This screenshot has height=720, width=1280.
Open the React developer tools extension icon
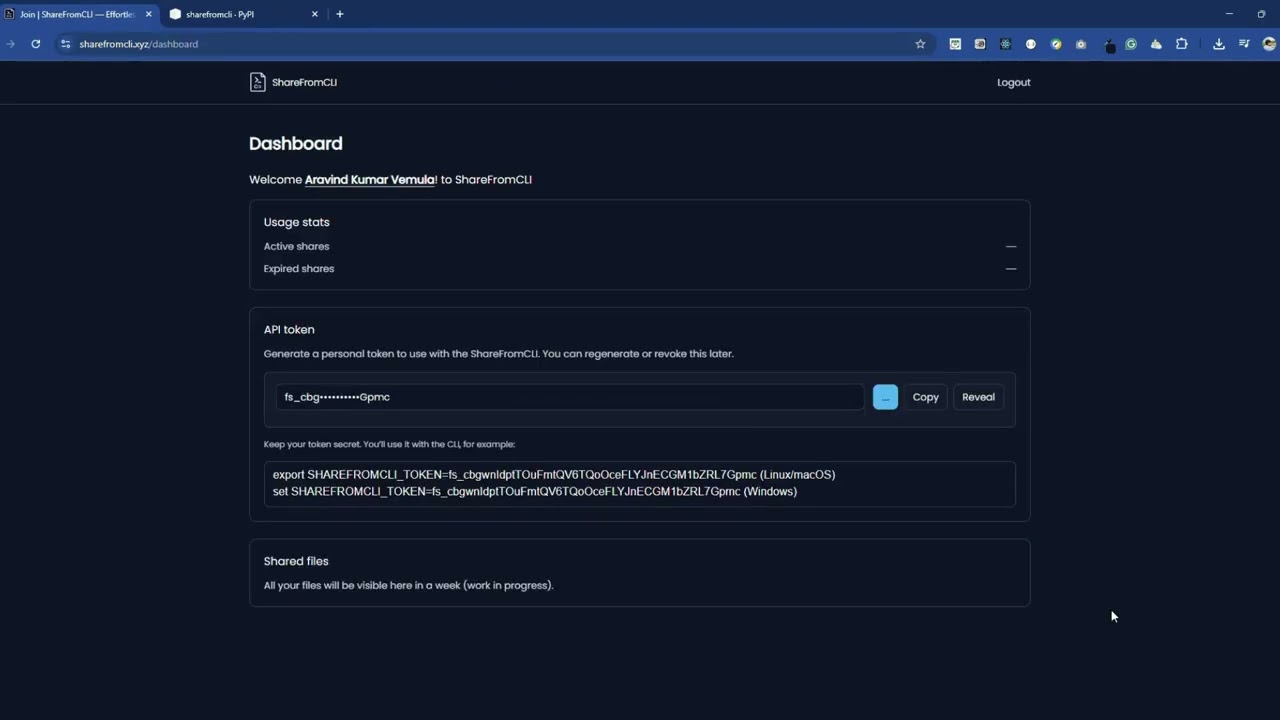tap(1005, 44)
